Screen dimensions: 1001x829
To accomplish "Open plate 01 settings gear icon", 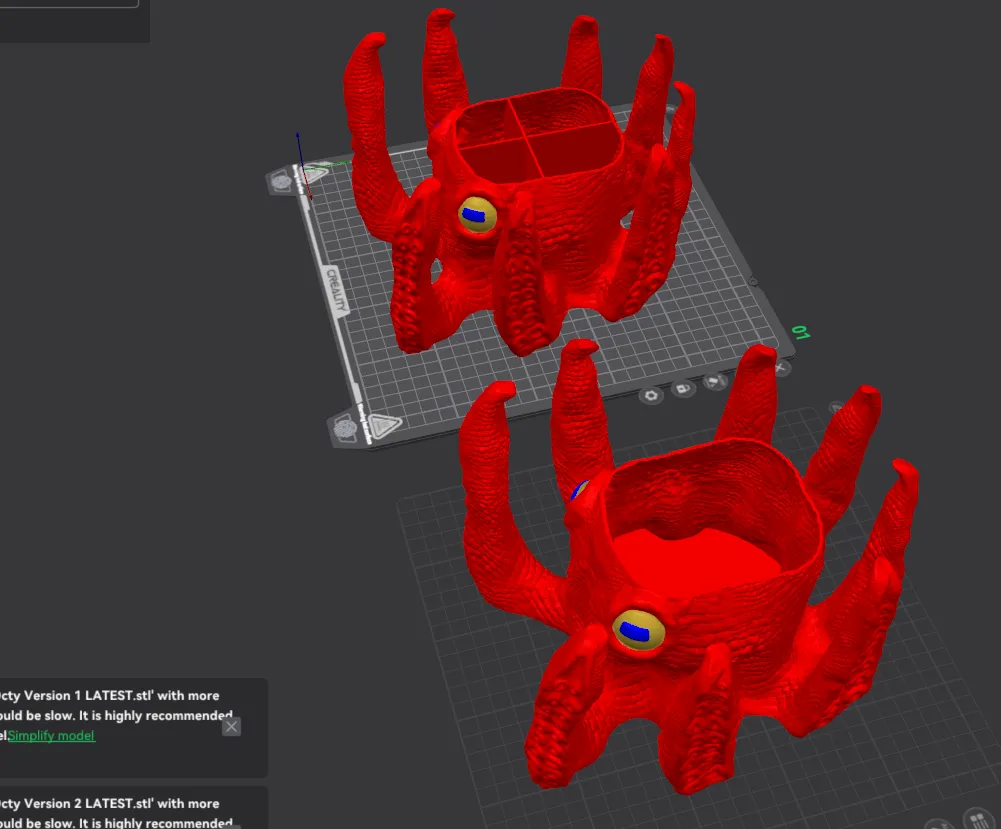I will click(651, 396).
